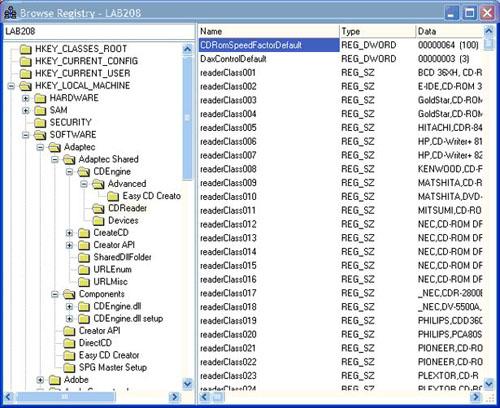This screenshot has height=408, width=500.
Task: Click scroll-up arrow of the tree pane
Action: pos(187,49)
